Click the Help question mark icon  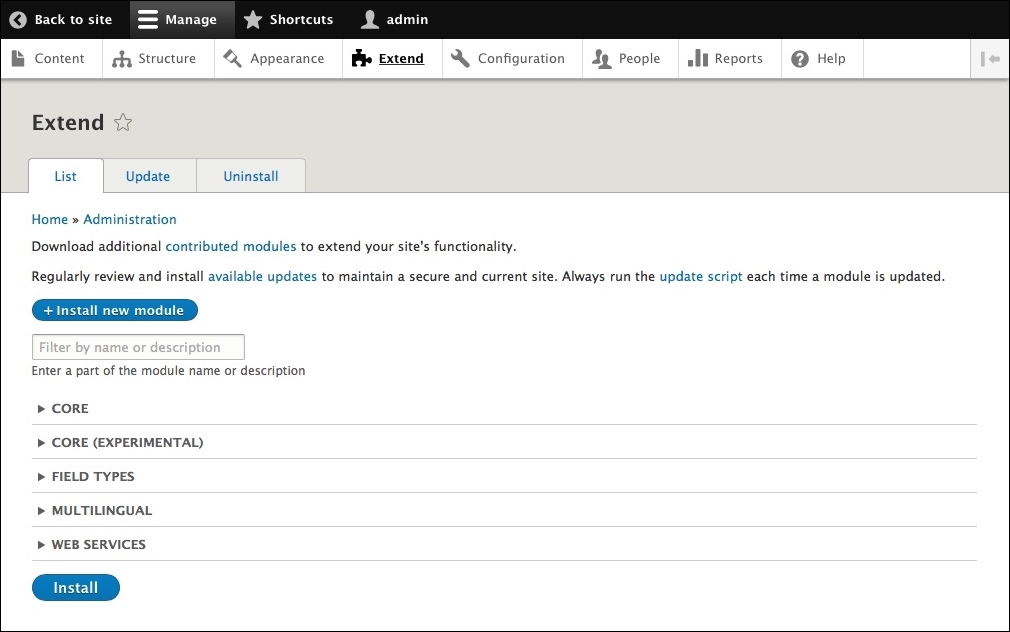point(800,59)
